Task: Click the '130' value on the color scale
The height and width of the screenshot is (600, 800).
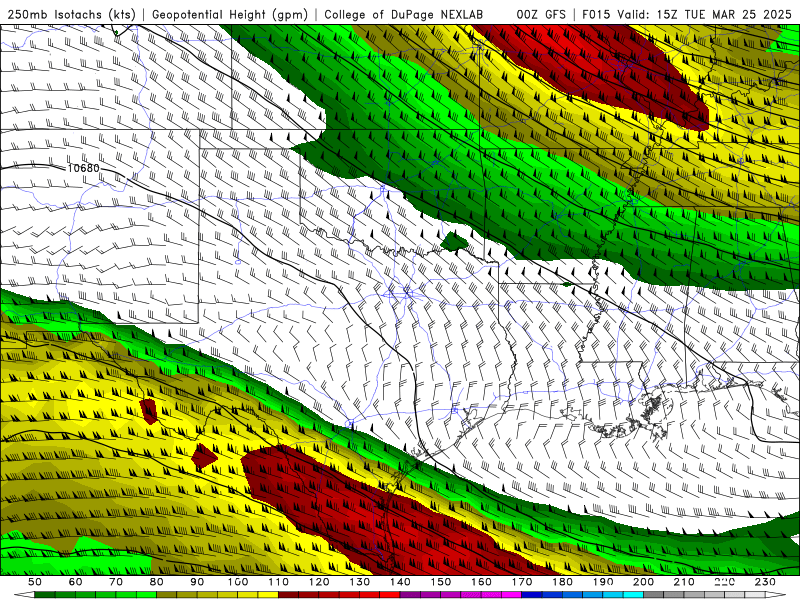Action: click(360, 582)
